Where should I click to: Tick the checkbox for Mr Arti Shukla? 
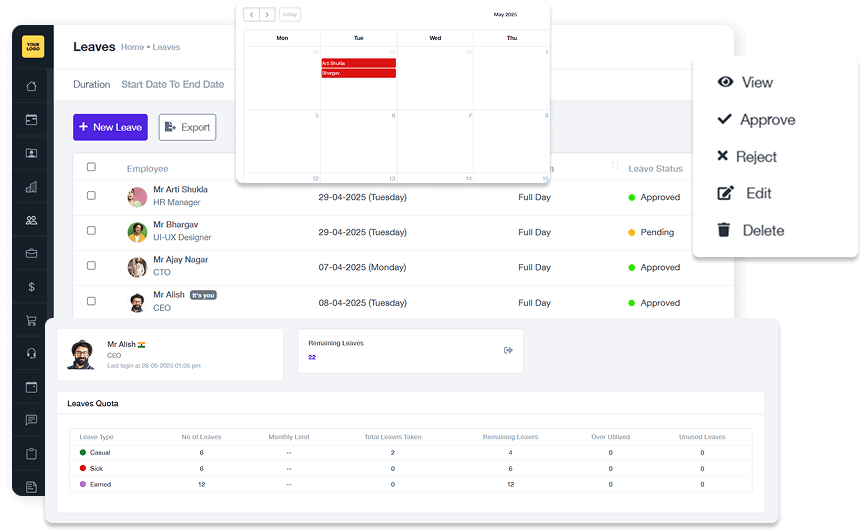click(91, 195)
